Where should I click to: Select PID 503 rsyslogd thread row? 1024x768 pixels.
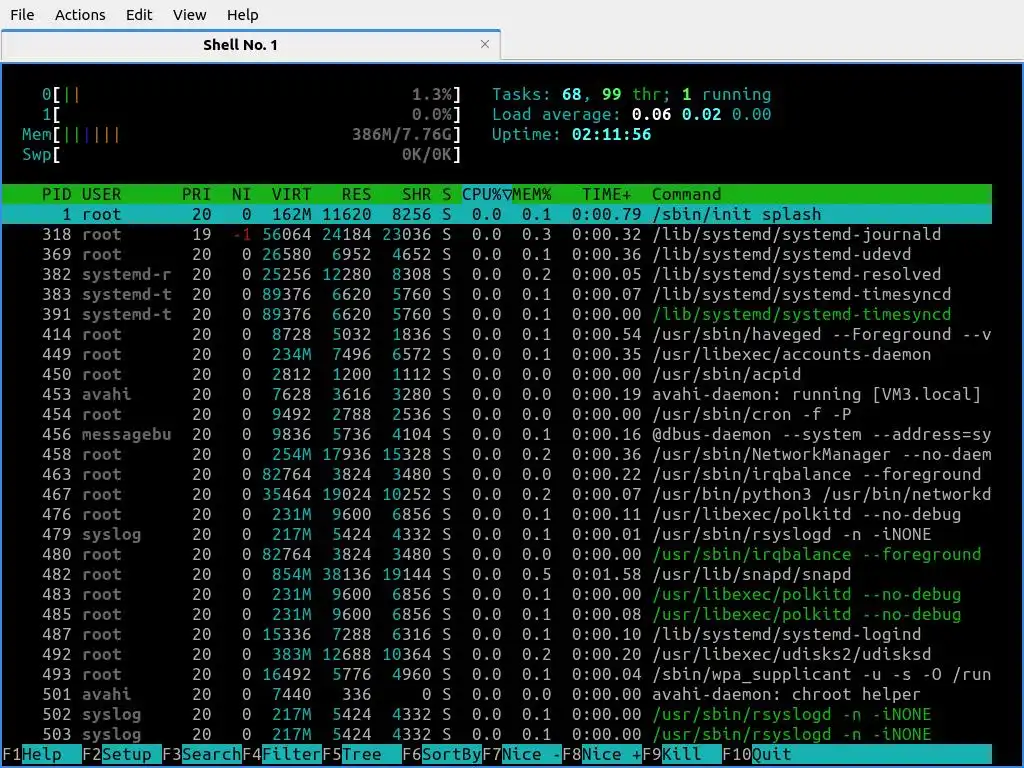pyautogui.click(x=497, y=734)
